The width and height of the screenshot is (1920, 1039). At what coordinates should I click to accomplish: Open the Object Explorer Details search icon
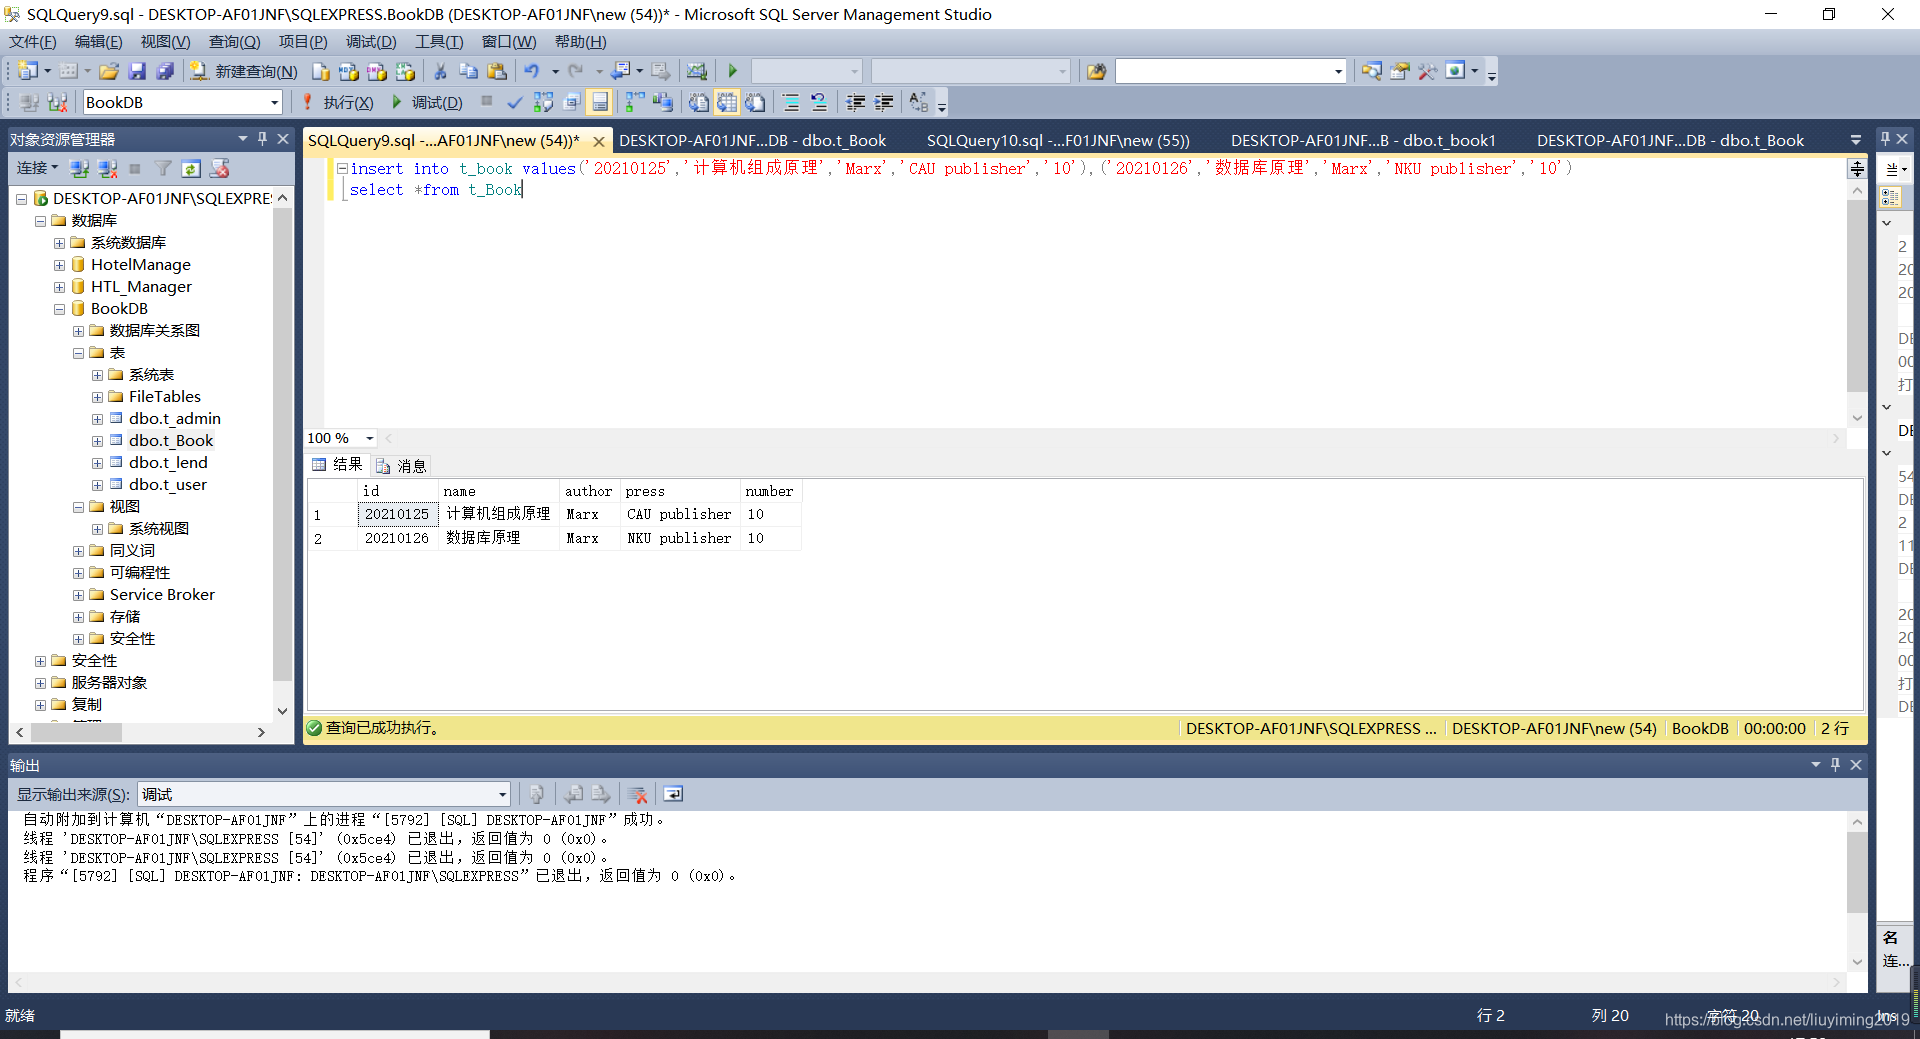1372,71
